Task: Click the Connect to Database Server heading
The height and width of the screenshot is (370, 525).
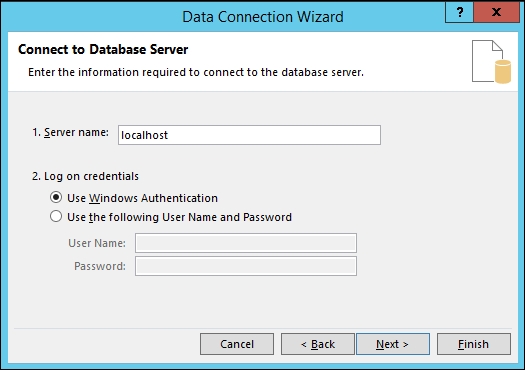Action: 103,50
